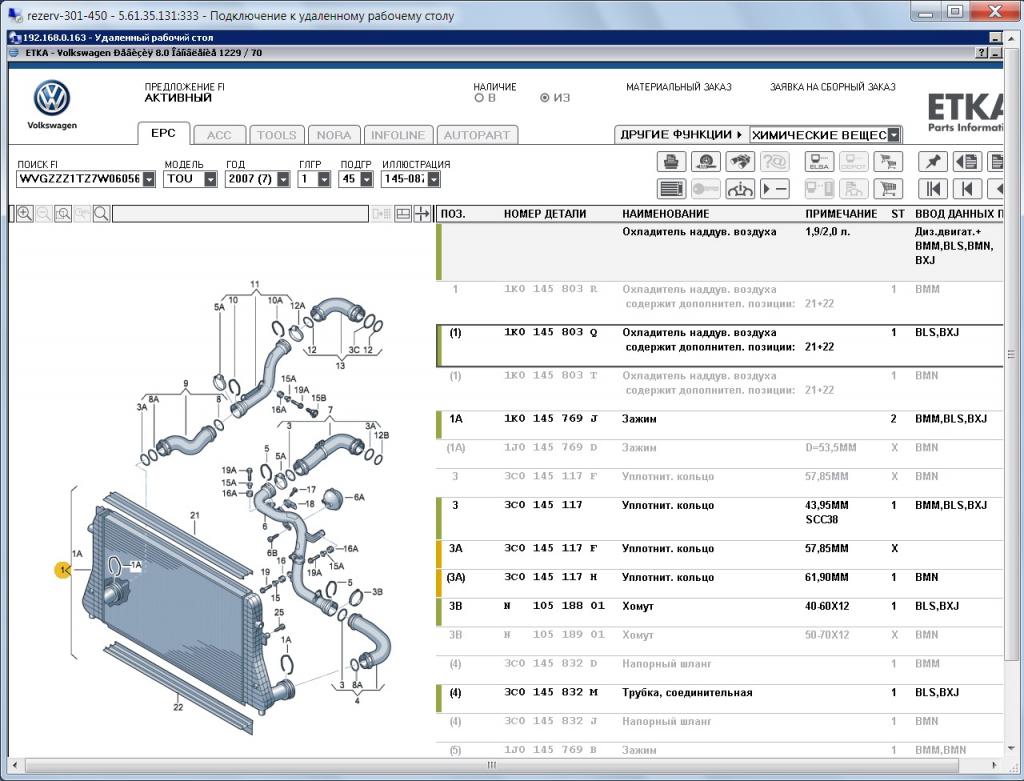1024x781 pixels.
Task: Click the НОМЕР ДЕТАЛИ column header
Action: pos(545,214)
